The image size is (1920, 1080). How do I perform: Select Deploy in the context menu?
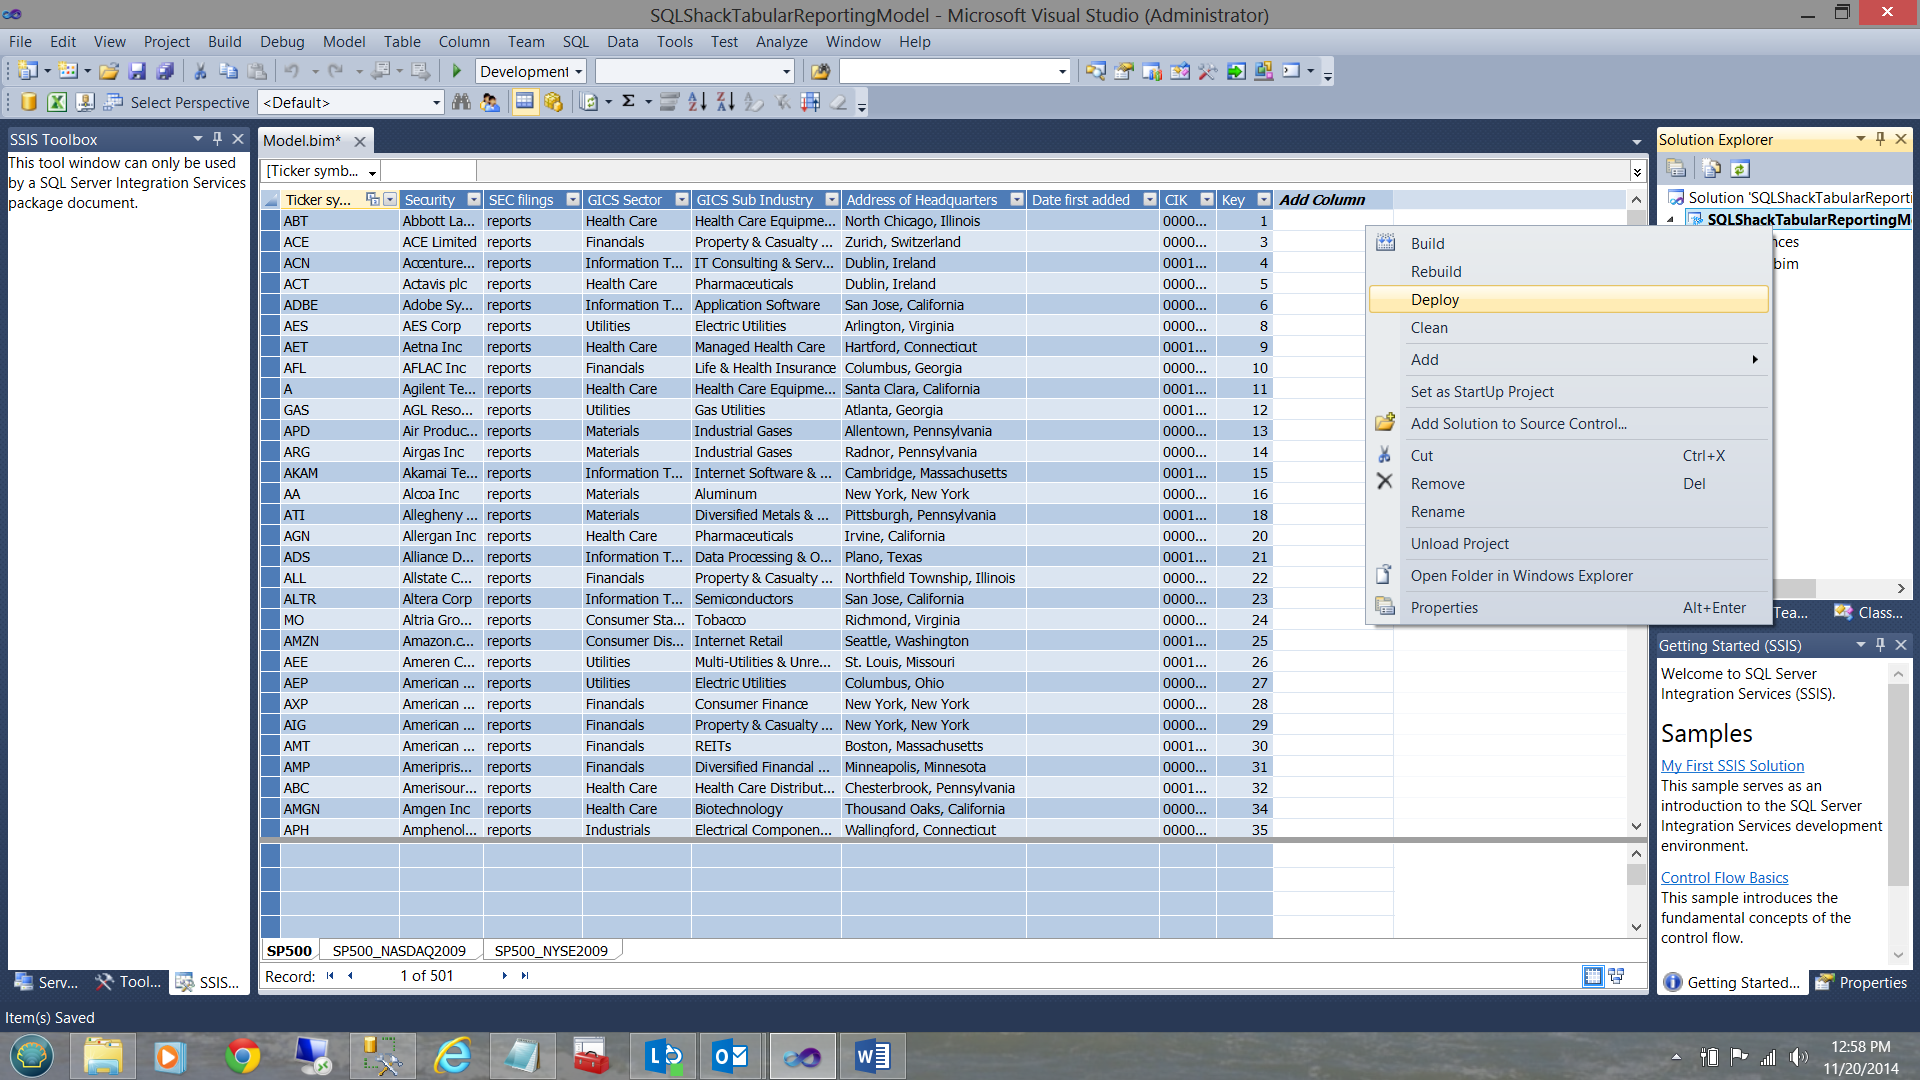point(1435,300)
